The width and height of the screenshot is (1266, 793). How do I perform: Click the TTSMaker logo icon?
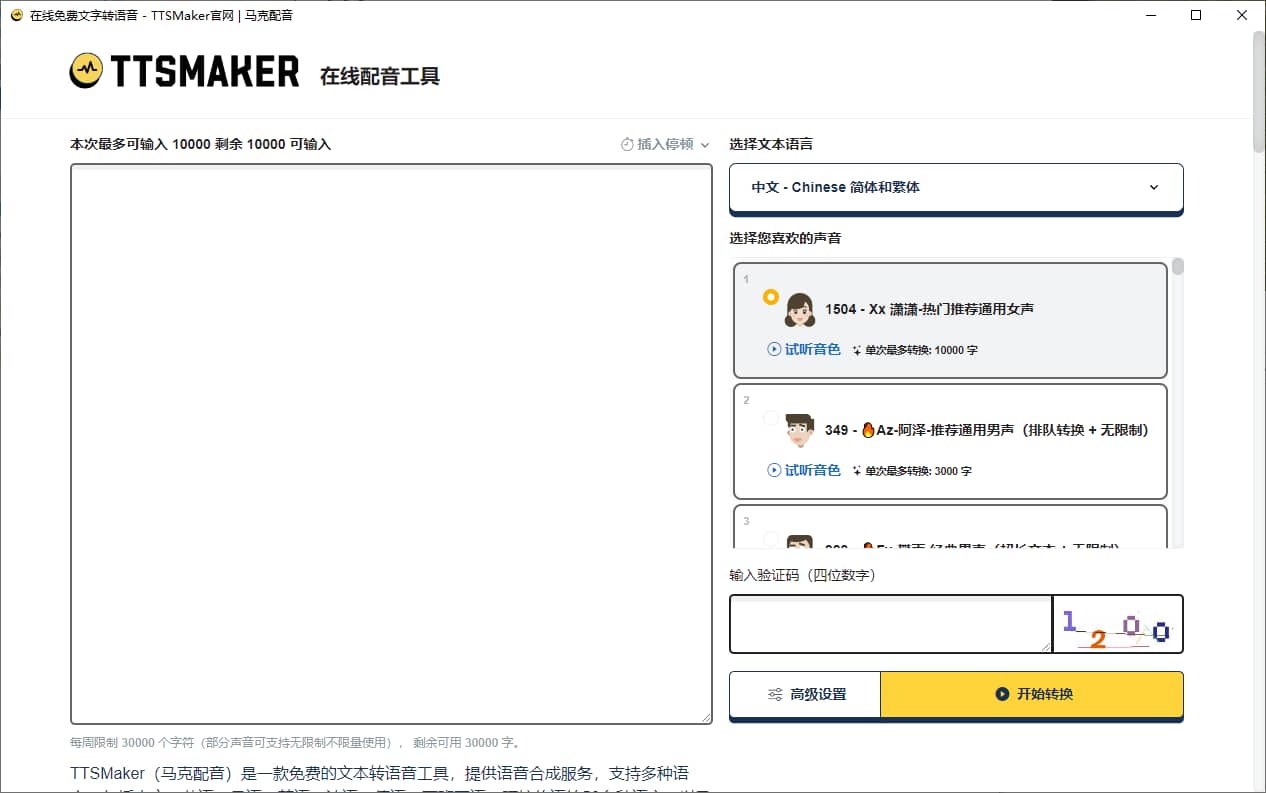[87, 71]
